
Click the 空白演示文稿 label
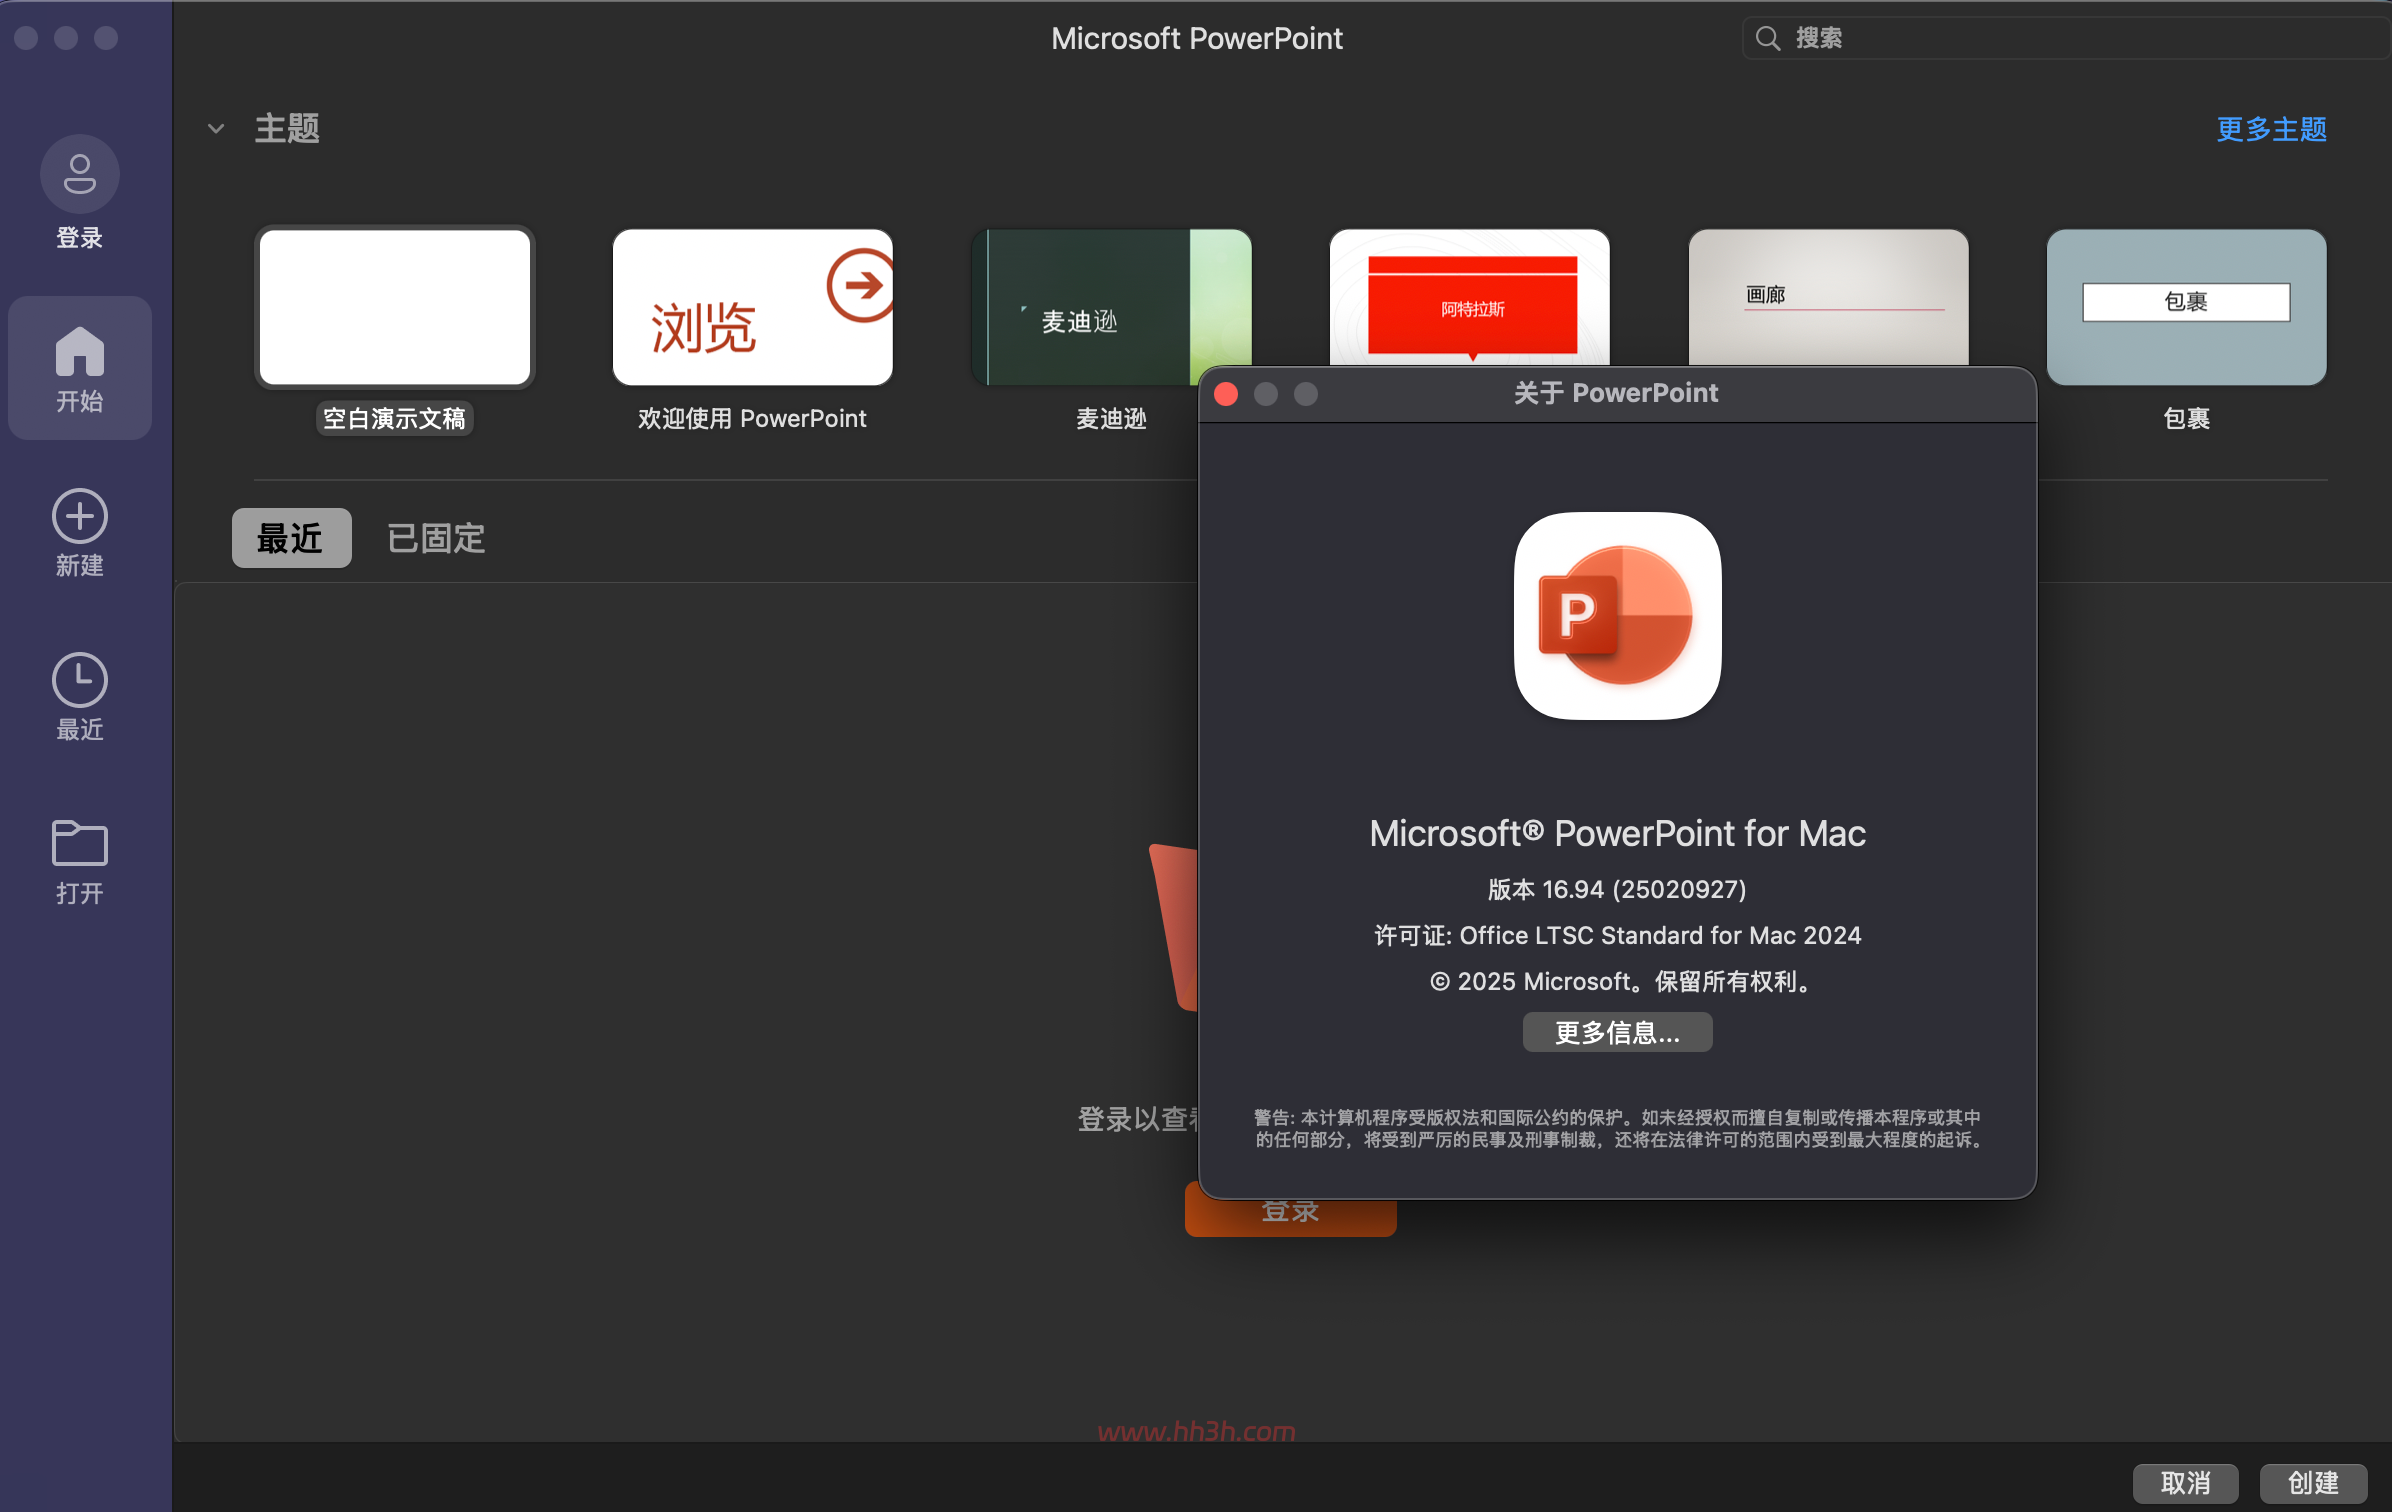[x=395, y=418]
